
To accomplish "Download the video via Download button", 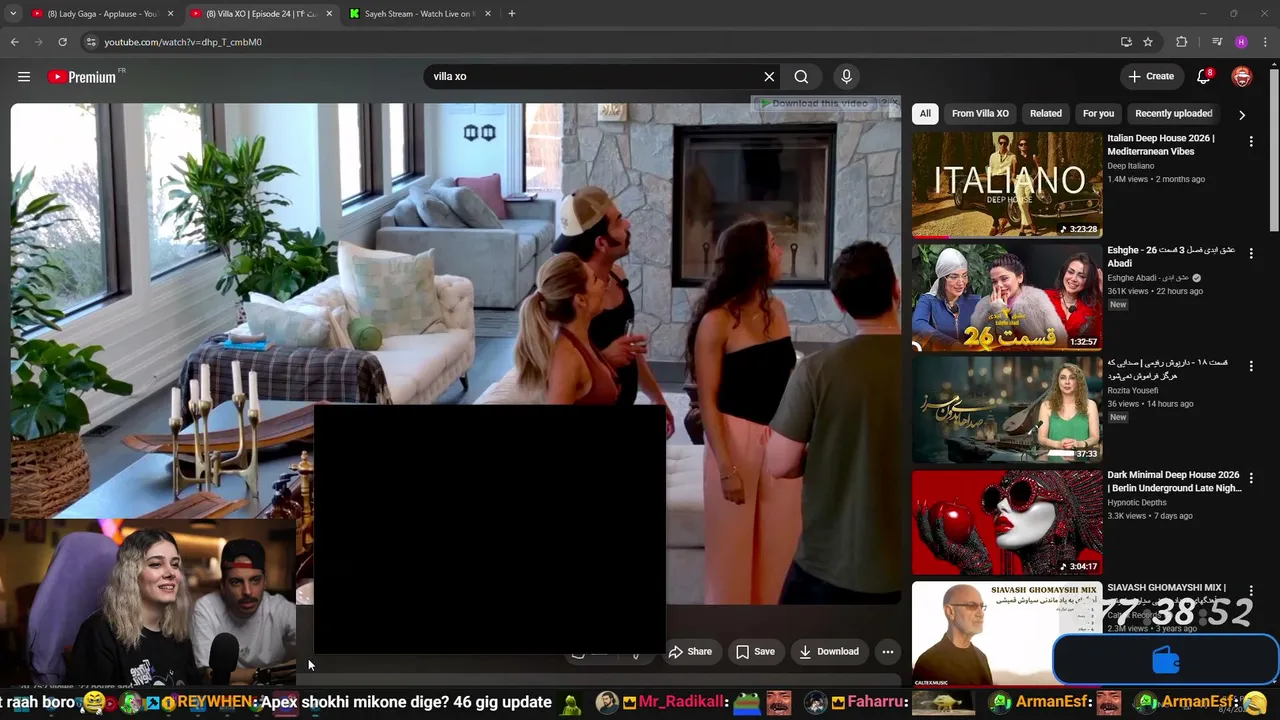I will 828,652.
